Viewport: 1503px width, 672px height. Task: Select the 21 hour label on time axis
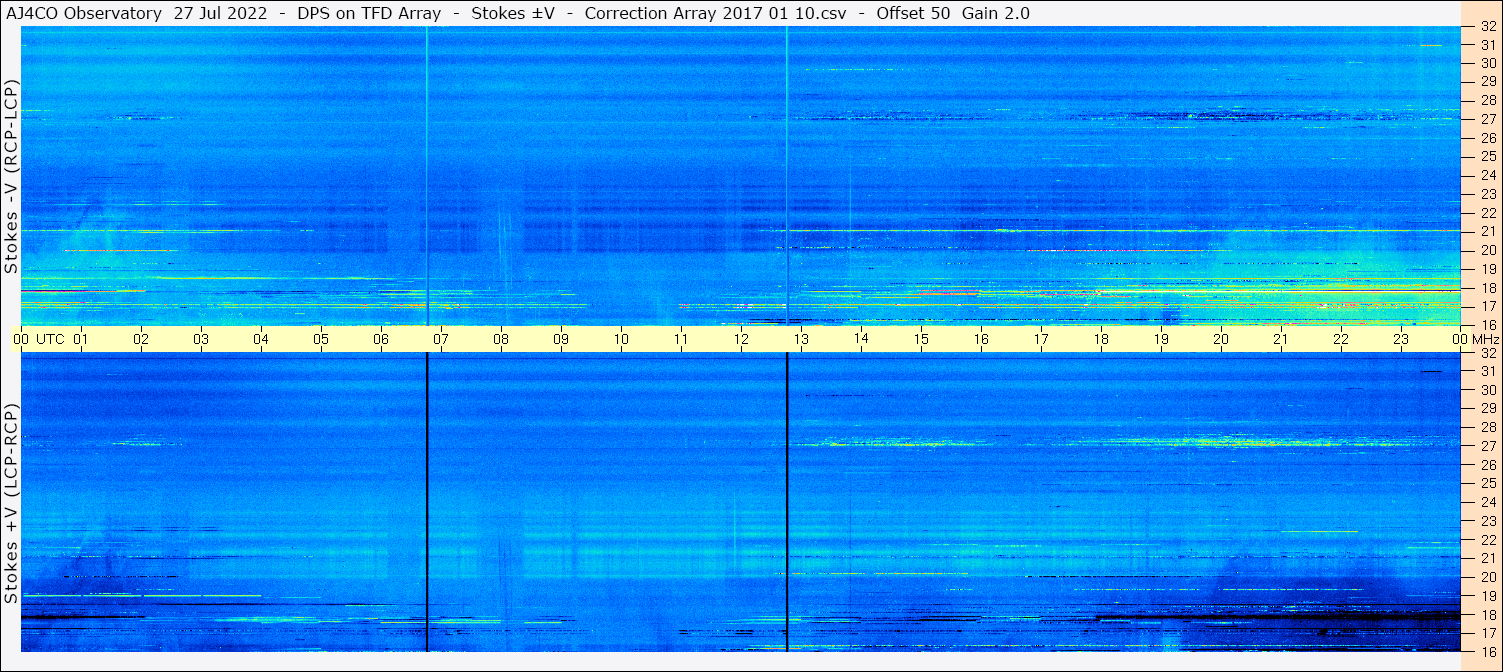(1281, 339)
